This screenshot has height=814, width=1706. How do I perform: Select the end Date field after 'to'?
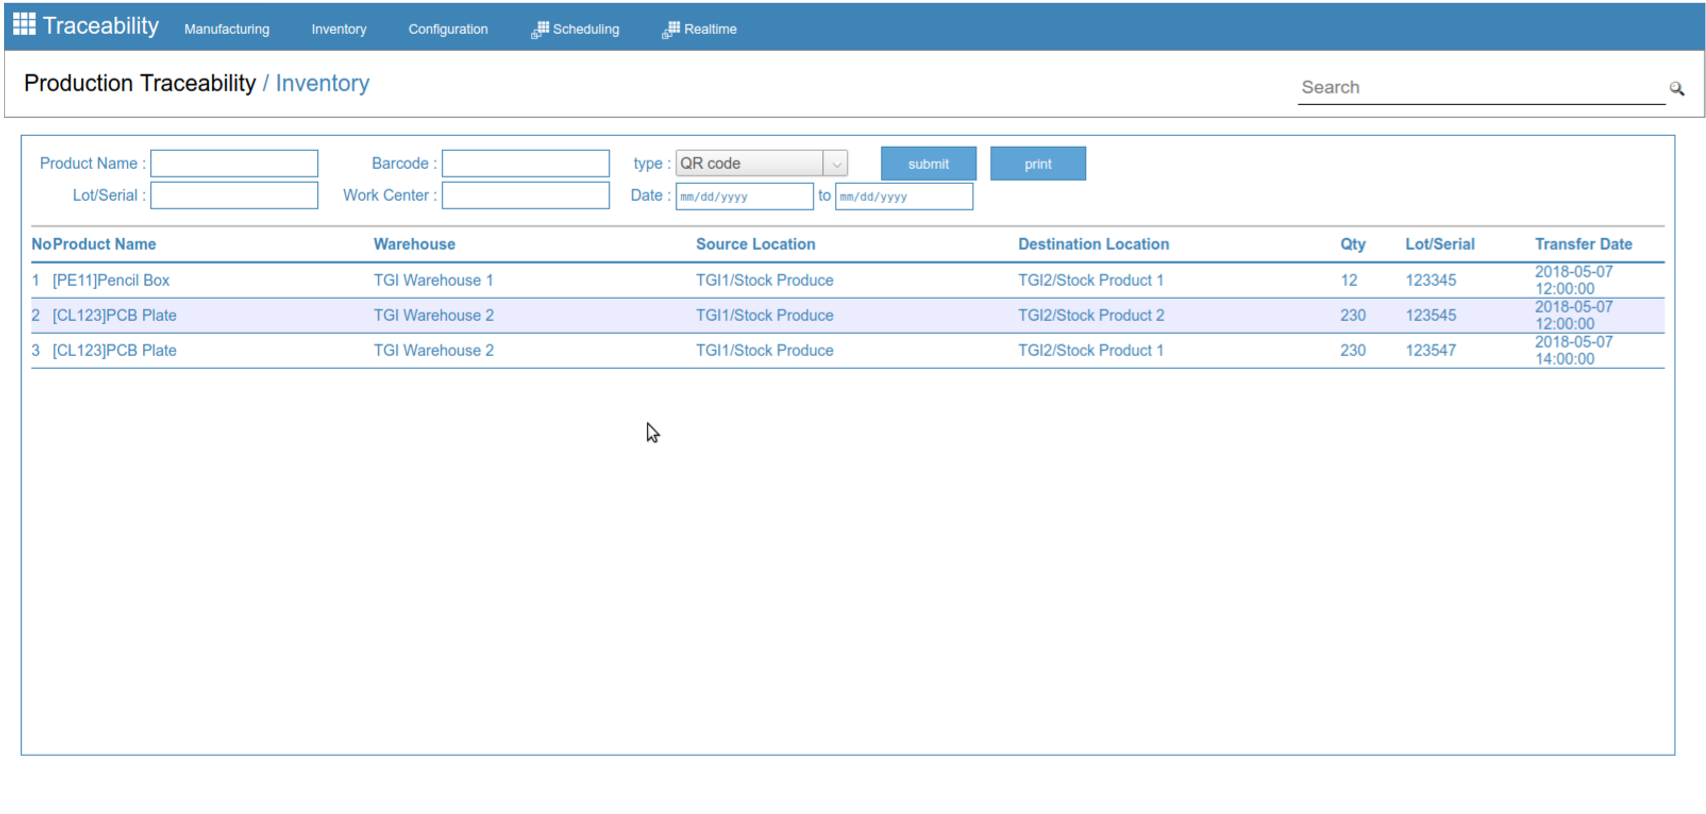[x=903, y=196]
